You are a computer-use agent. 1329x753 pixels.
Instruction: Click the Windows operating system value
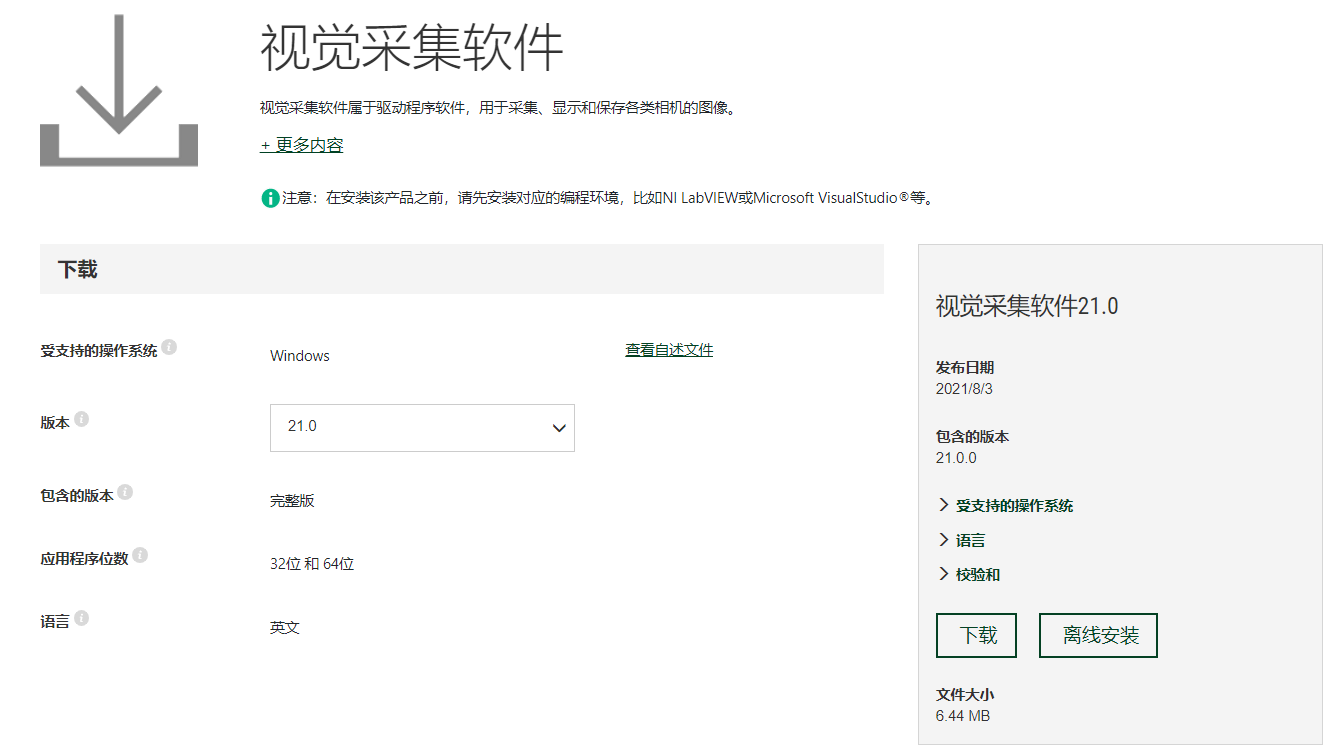[300, 356]
